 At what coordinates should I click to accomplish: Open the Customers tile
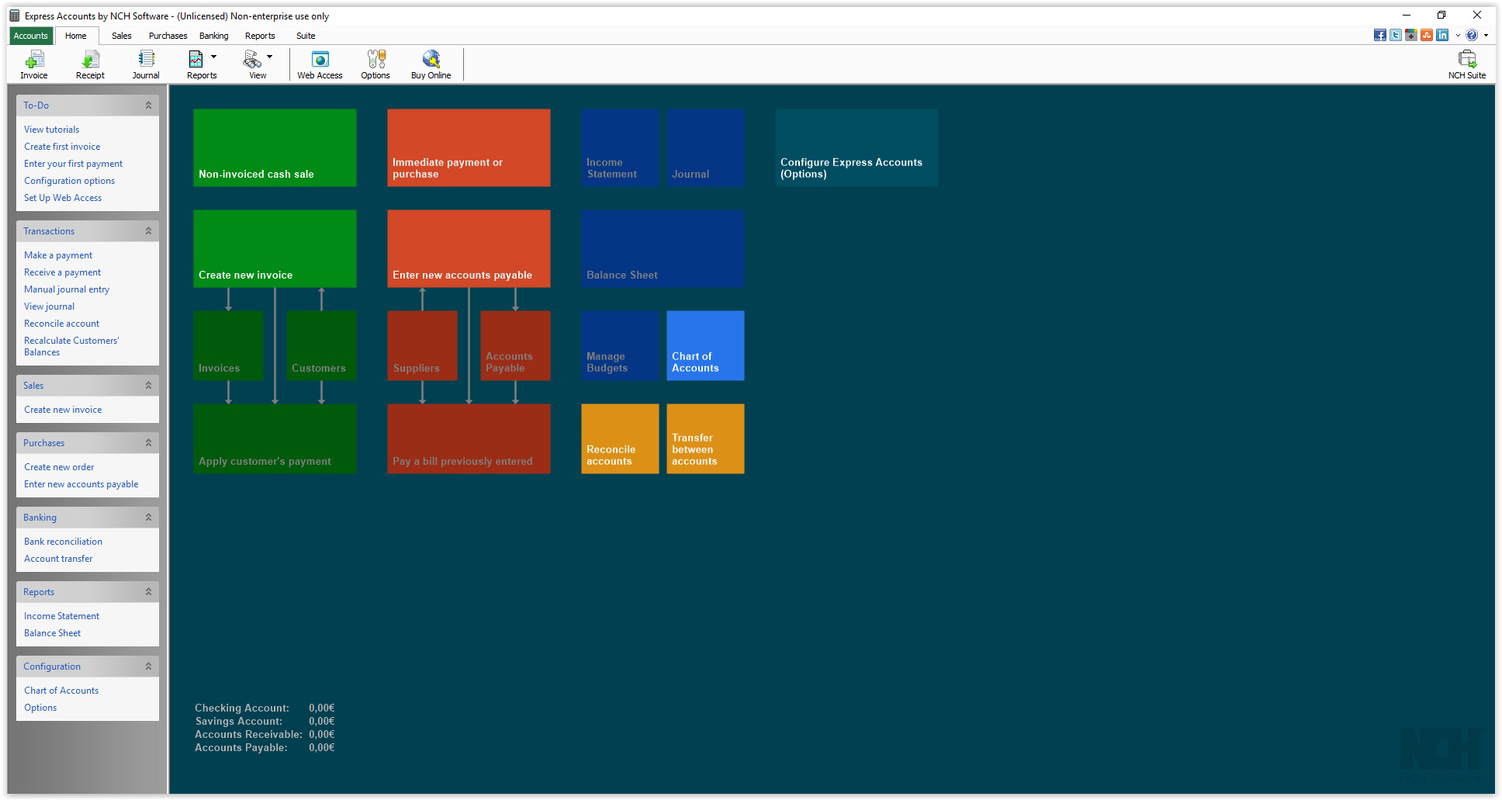[x=321, y=346]
